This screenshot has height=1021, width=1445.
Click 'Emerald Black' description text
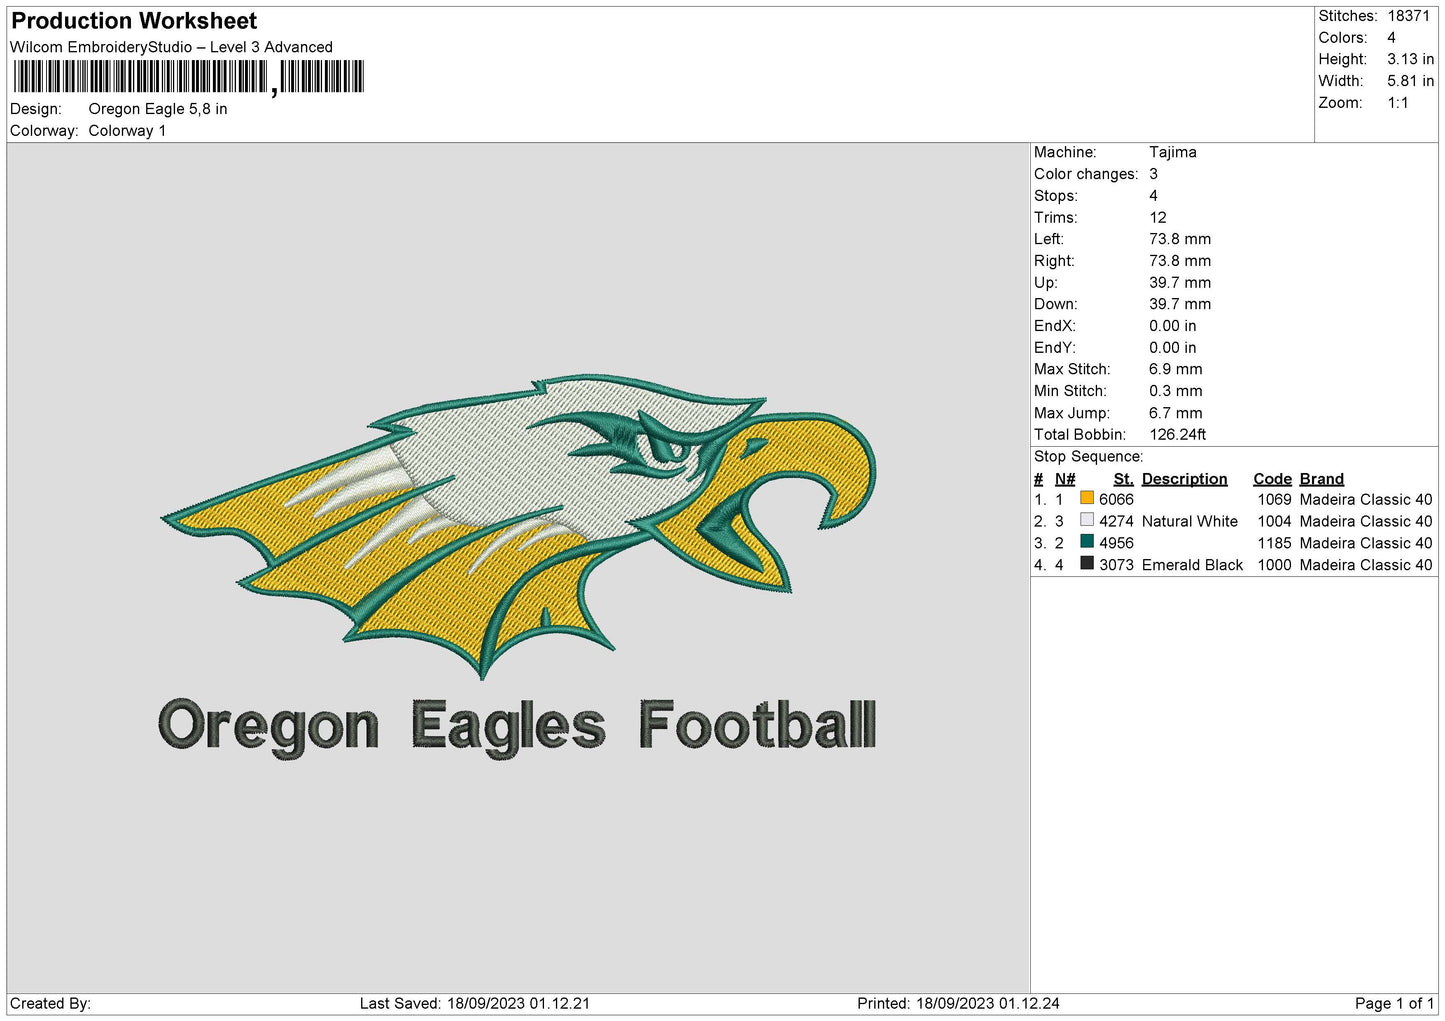[x=1192, y=565]
